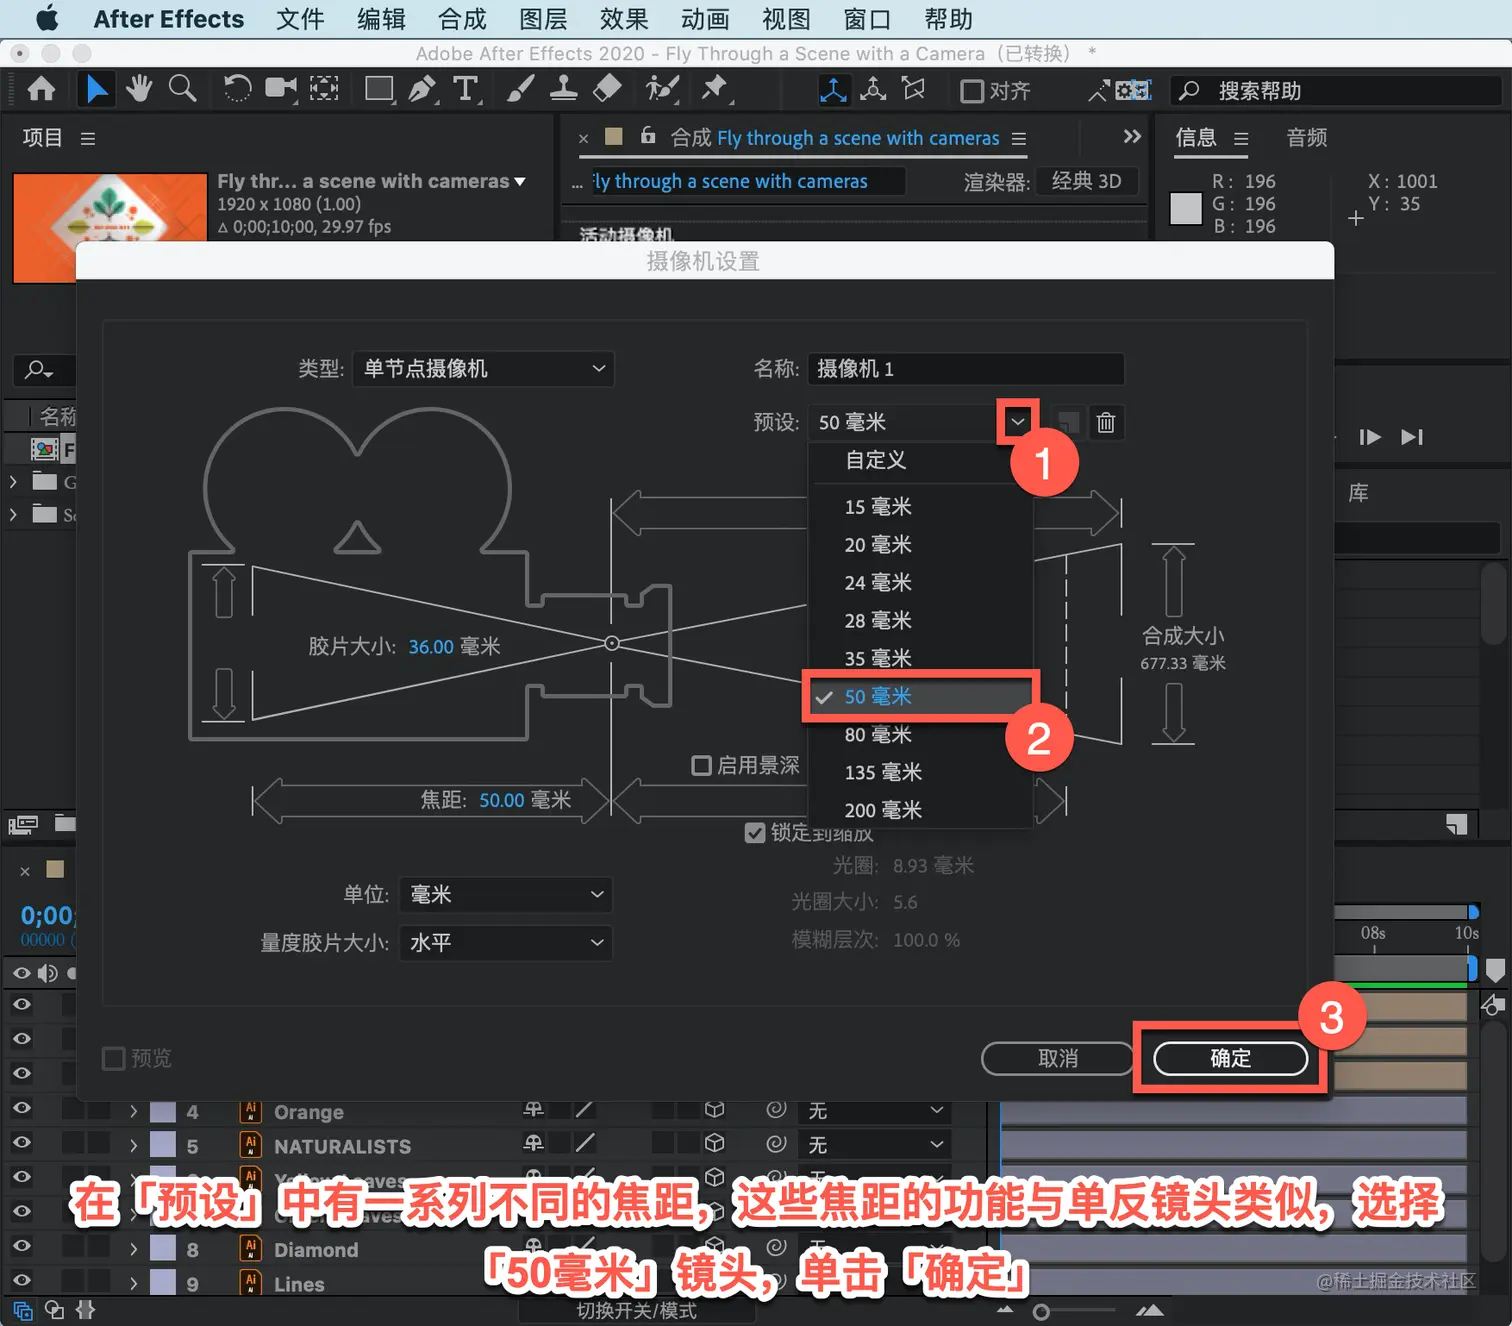Uncheck the 锁定到缩放 checkbox
1512x1326 pixels.
coord(755,833)
